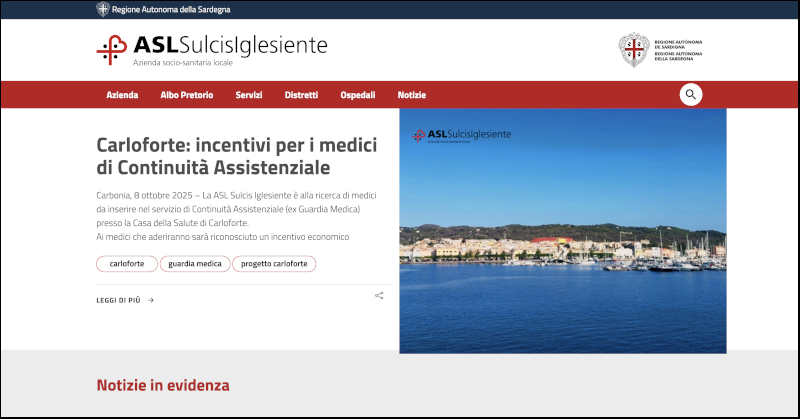Open the Carloforte incentivi article headline

237,156
